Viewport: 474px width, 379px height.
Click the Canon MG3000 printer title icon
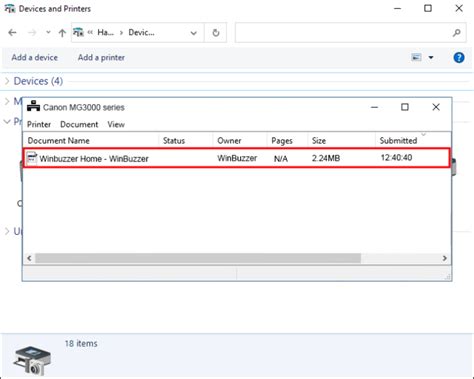coord(33,106)
